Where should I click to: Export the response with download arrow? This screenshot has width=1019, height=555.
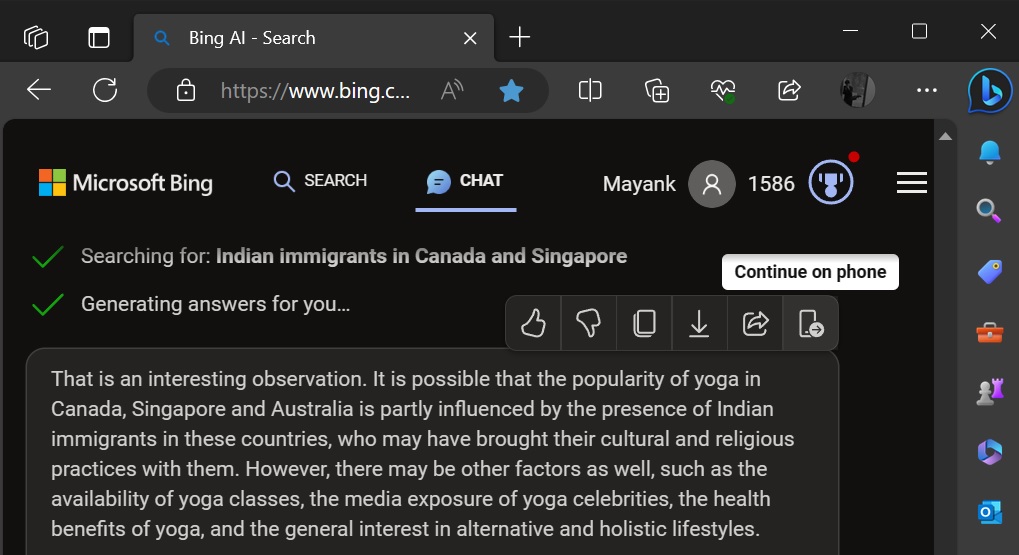(x=699, y=323)
